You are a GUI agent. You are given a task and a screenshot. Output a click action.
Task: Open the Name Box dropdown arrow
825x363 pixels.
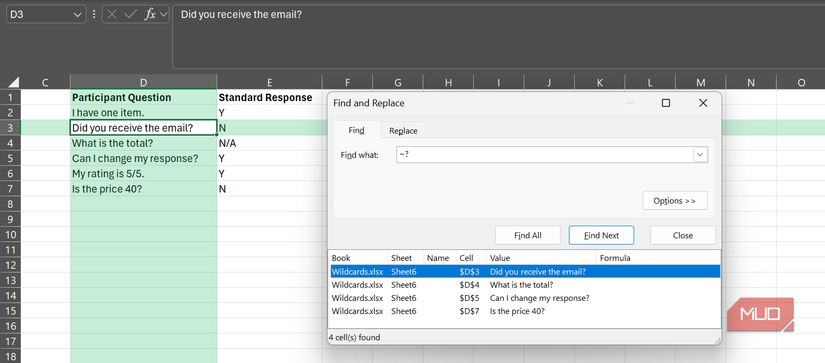[78, 15]
